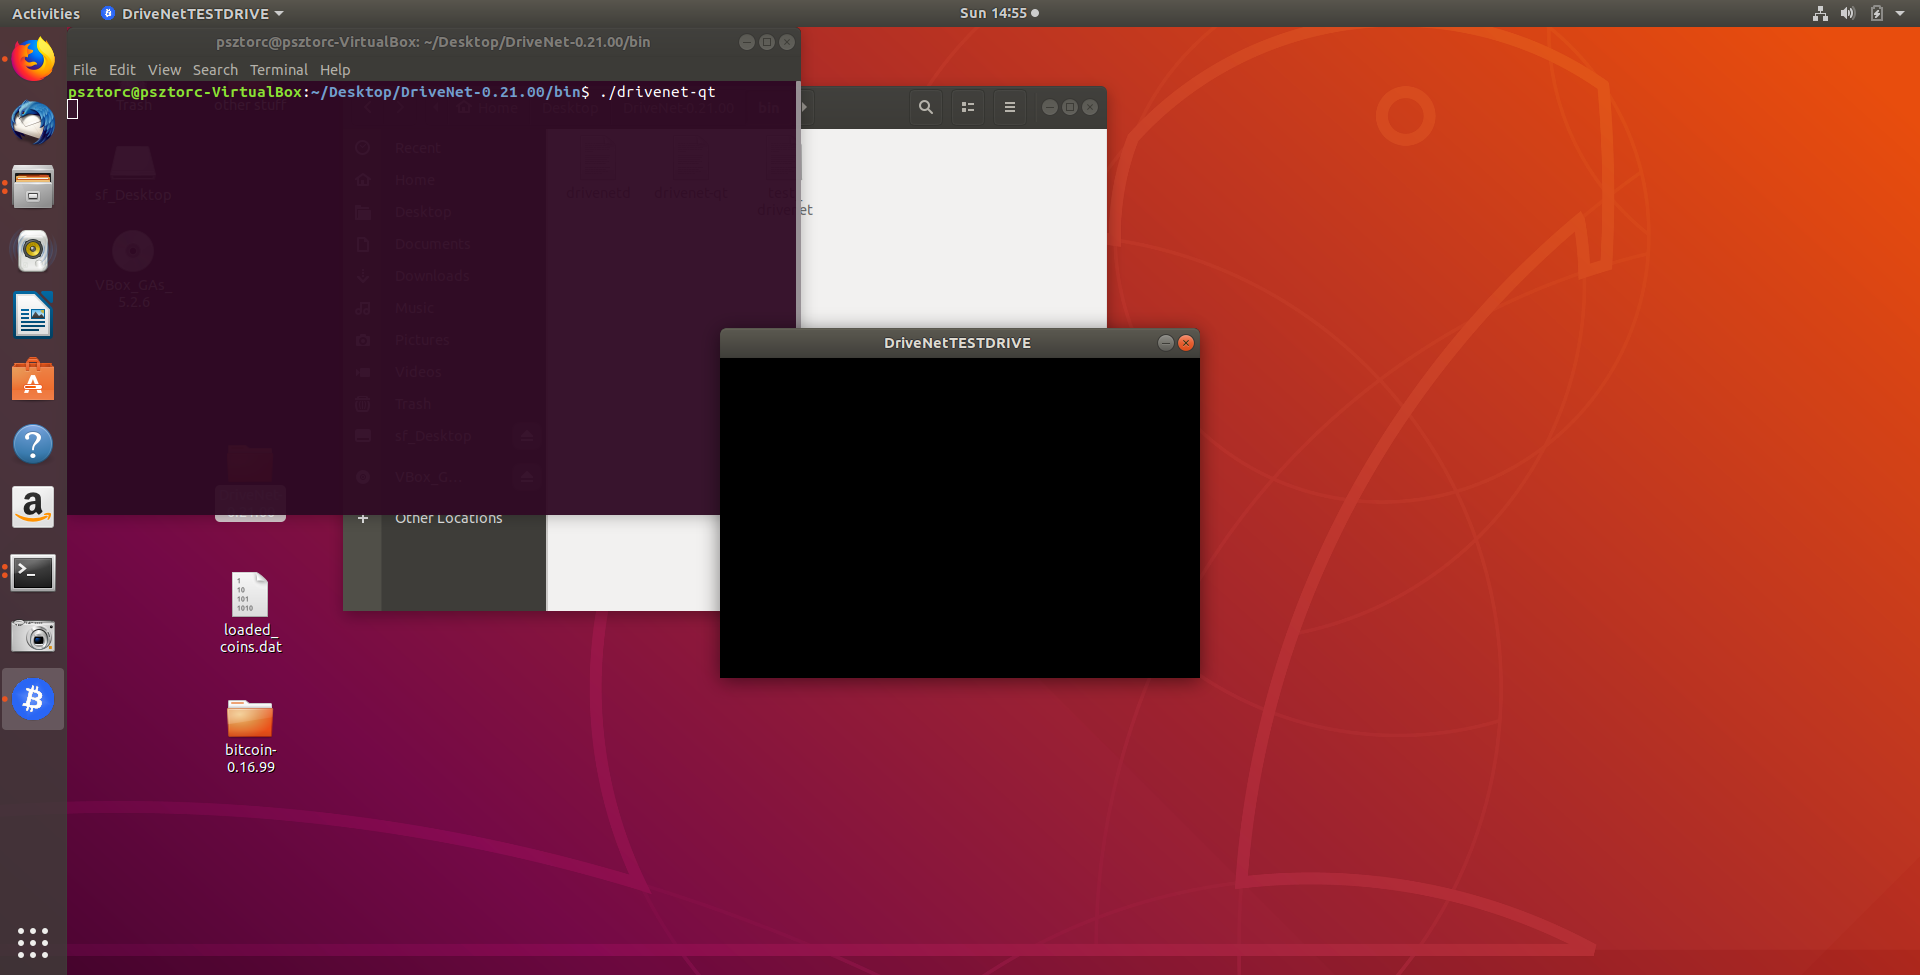1920x975 pixels.
Task: Maximize the terminal window
Action: [x=767, y=42]
